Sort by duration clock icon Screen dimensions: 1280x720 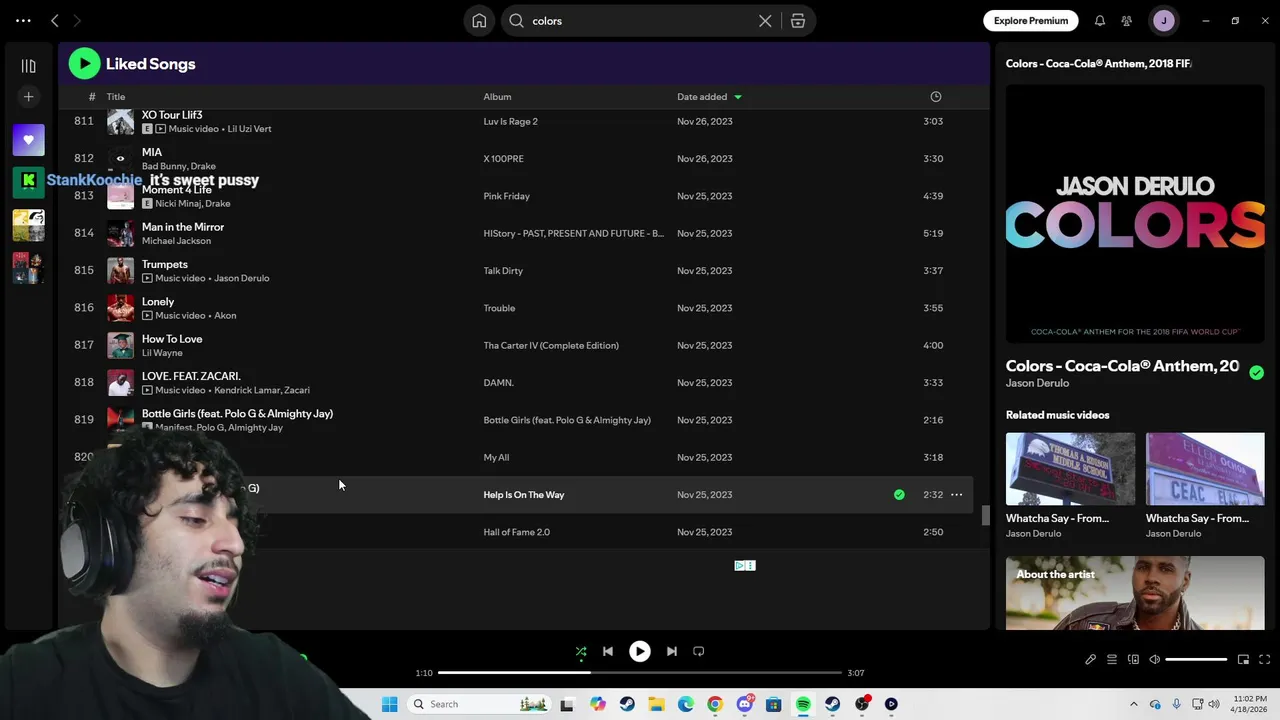[x=936, y=97]
